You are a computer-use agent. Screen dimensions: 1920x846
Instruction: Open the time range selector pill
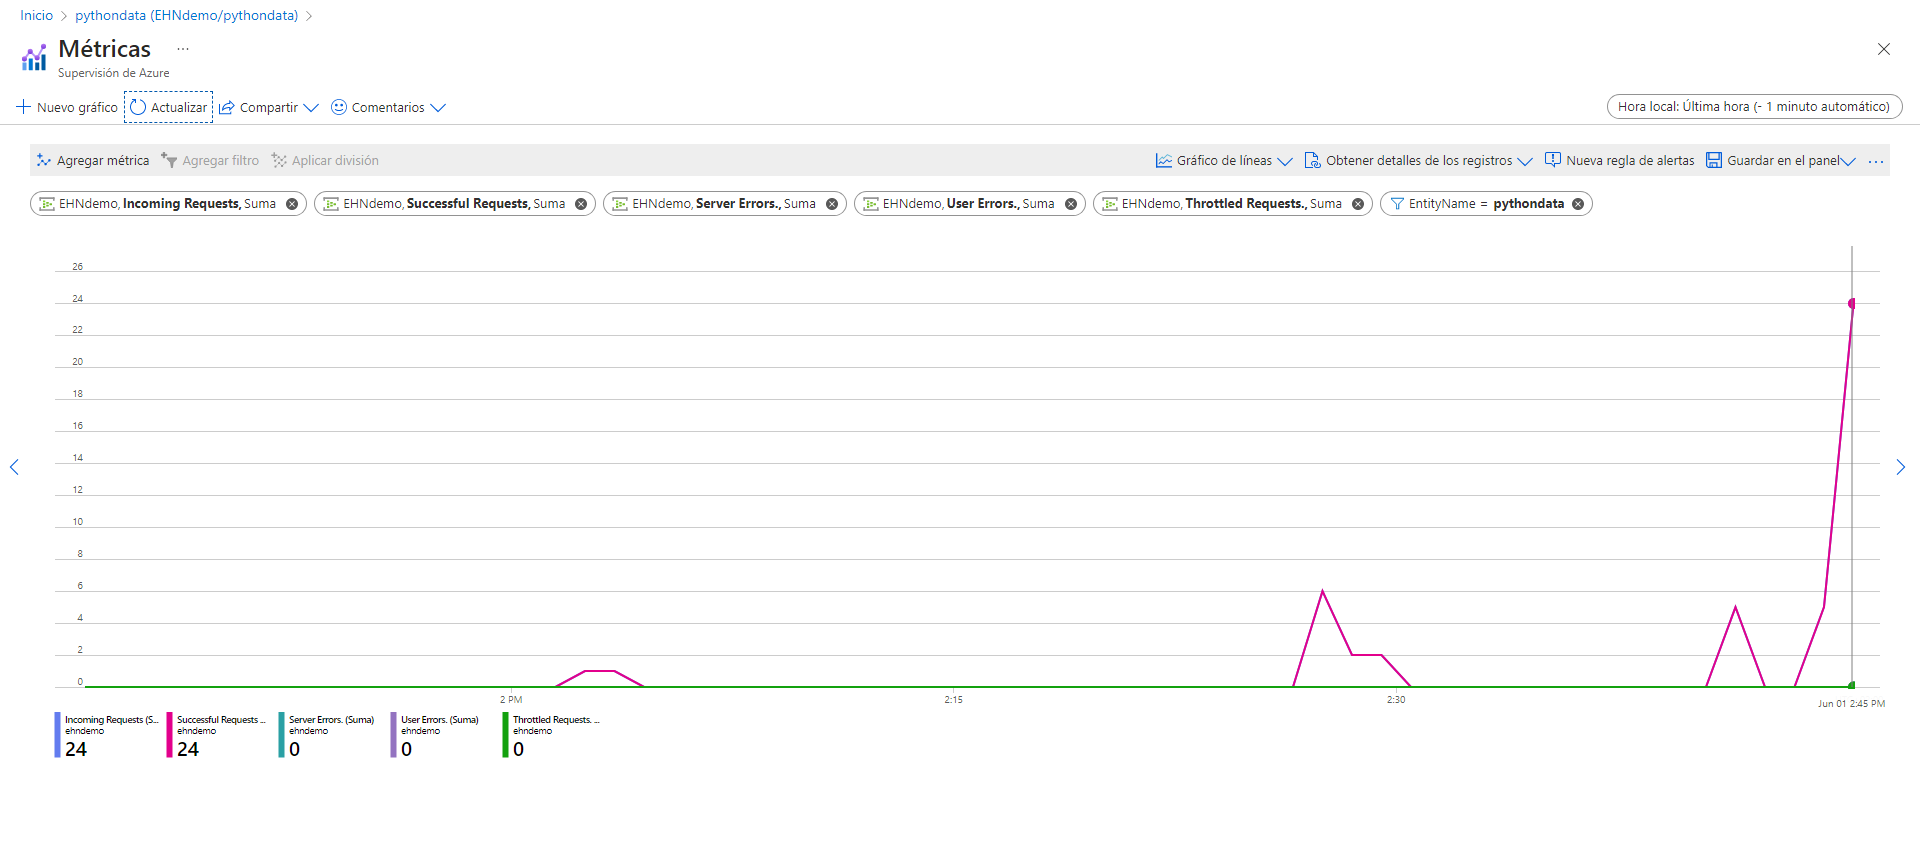pyautogui.click(x=1754, y=106)
